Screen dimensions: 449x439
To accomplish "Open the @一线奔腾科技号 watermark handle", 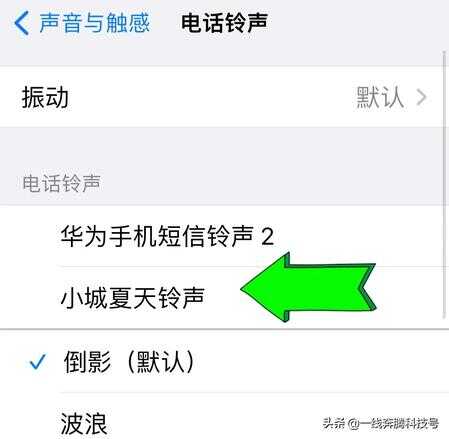I will (x=393, y=424).
